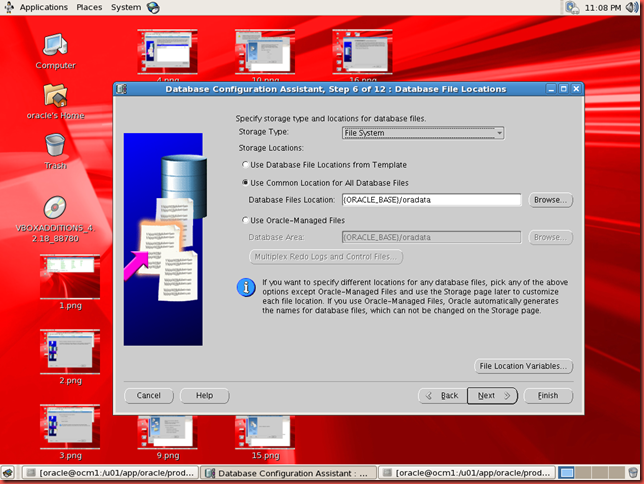Viewport: 644px width, 484px height.
Task: Select Use Oracle-Managed Files option
Action: coord(294,220)
